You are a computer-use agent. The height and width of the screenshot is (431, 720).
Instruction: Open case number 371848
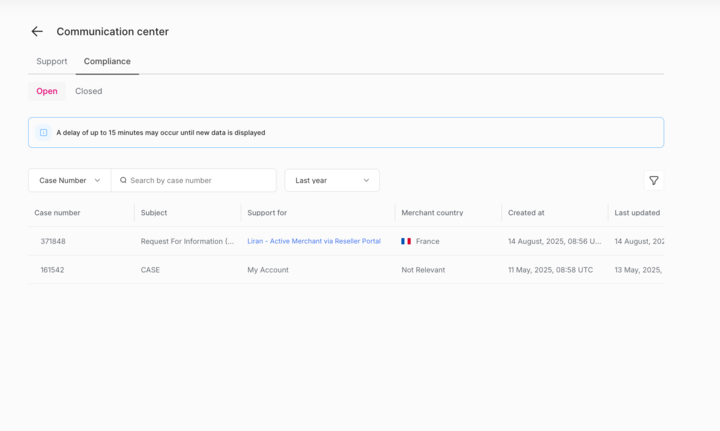(53, 241)
